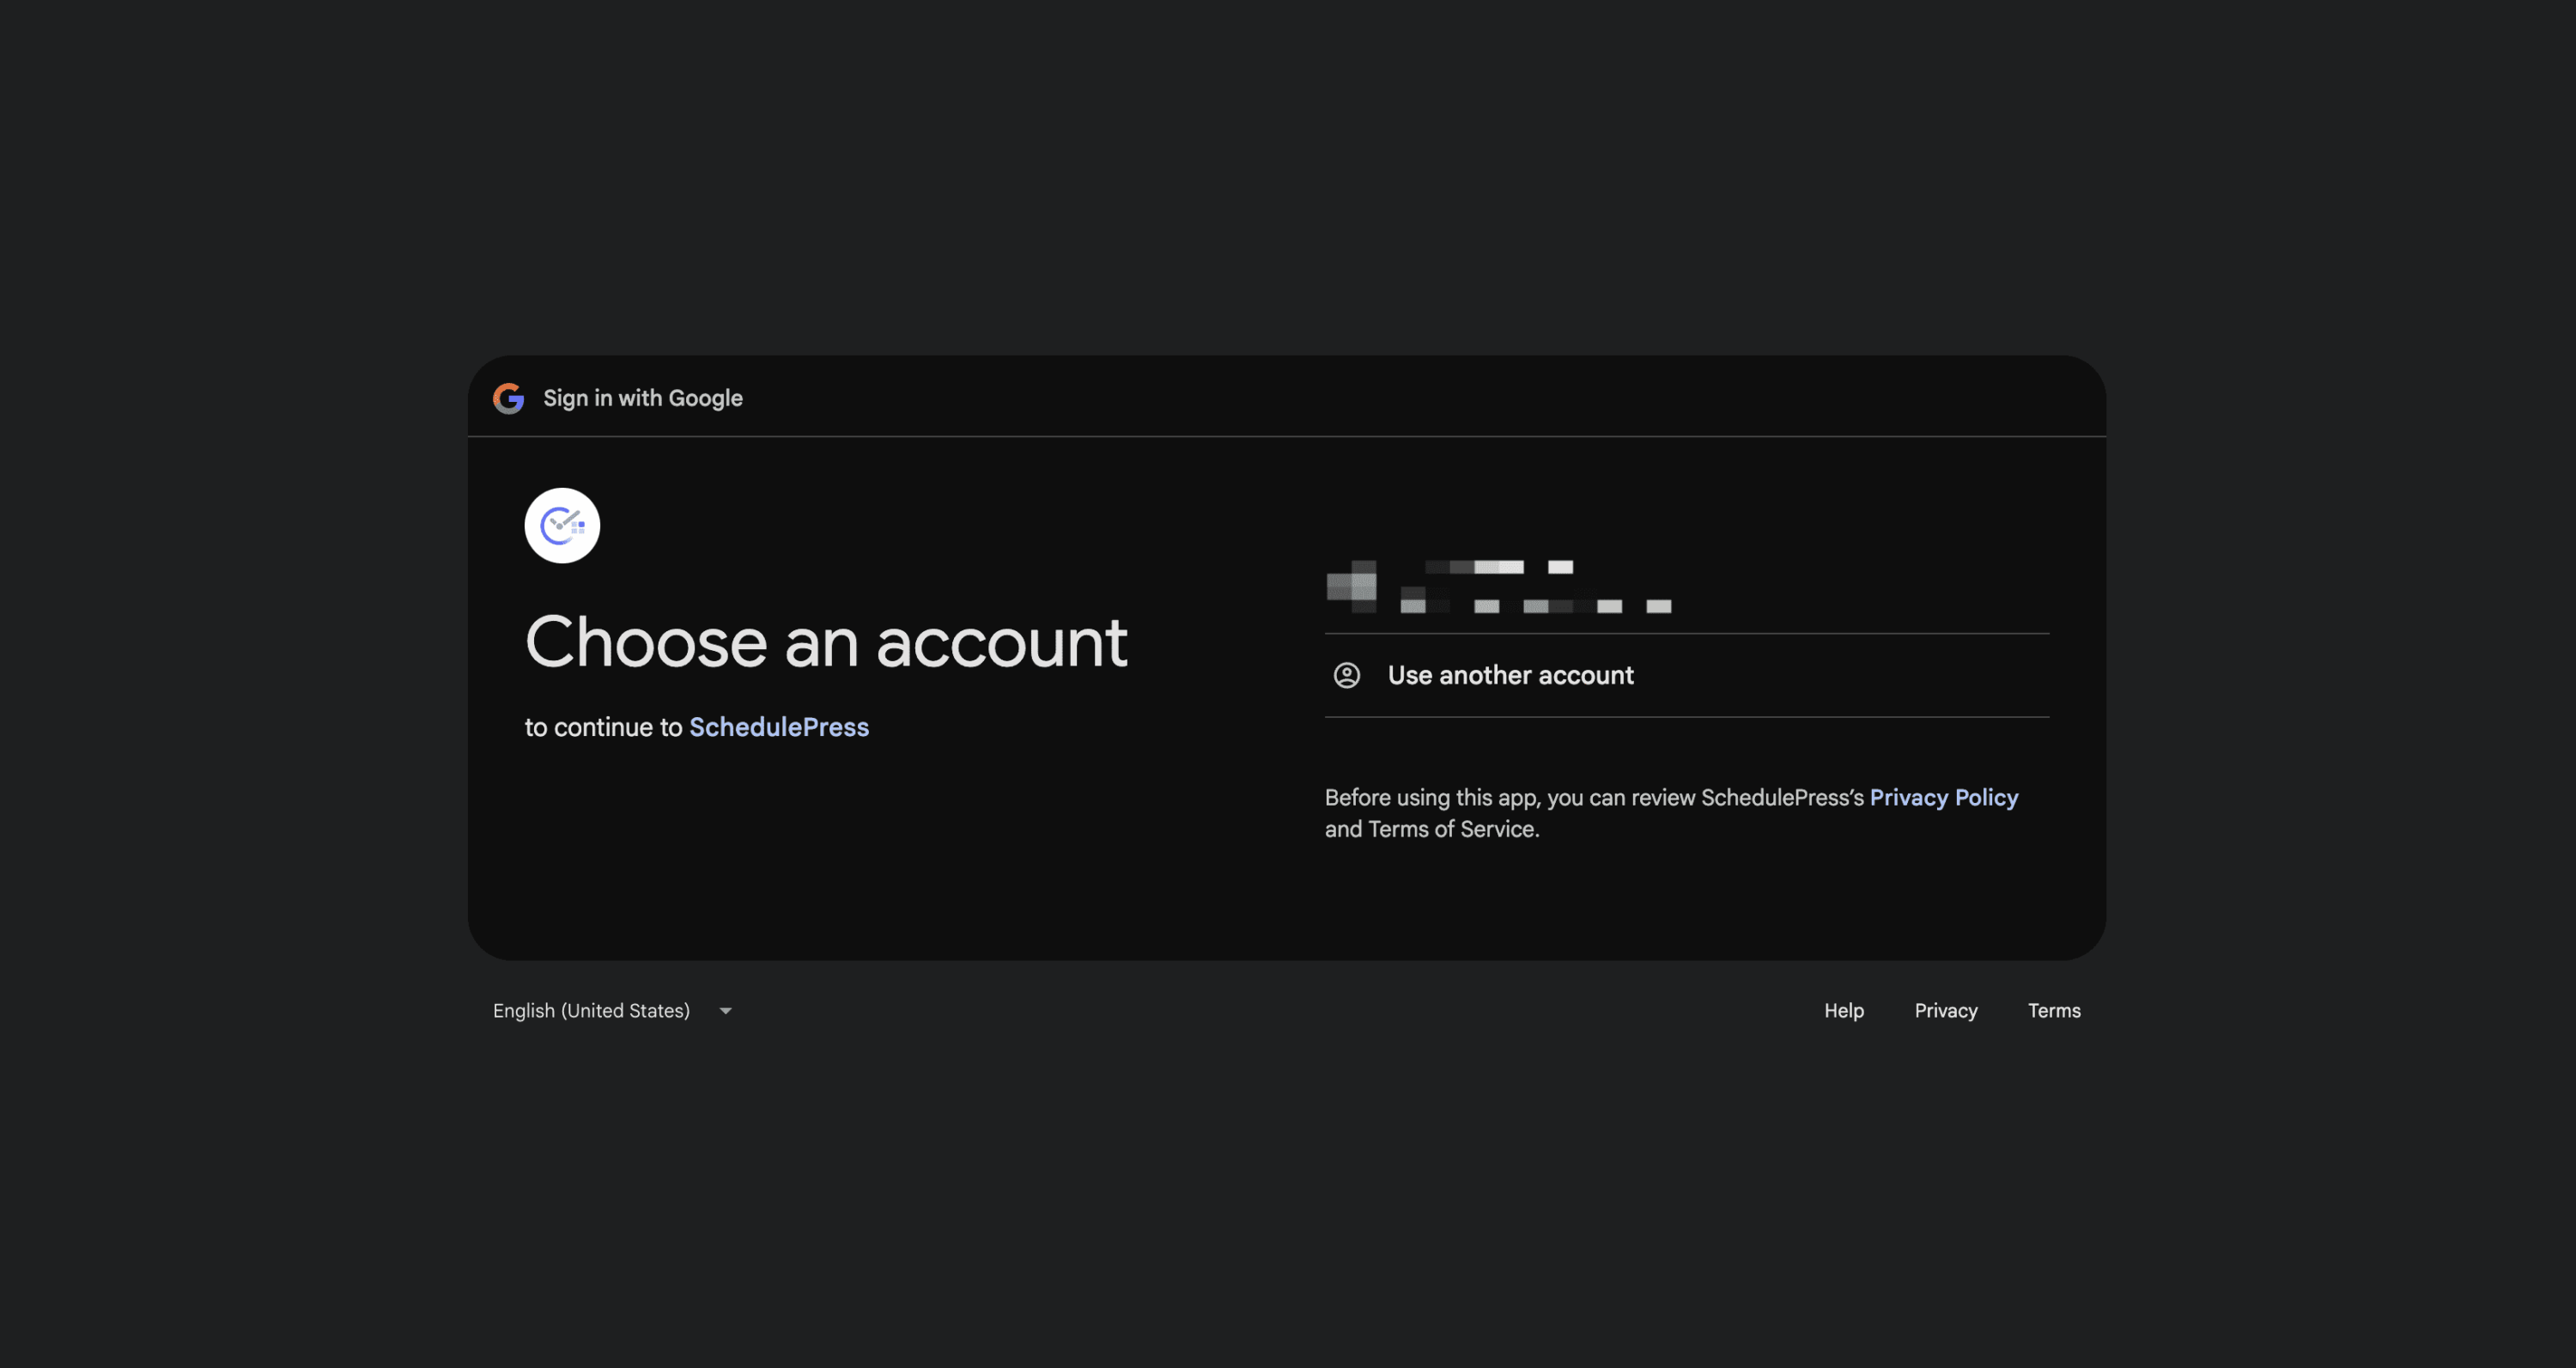Click the Choose an account heading

[826, 641]
